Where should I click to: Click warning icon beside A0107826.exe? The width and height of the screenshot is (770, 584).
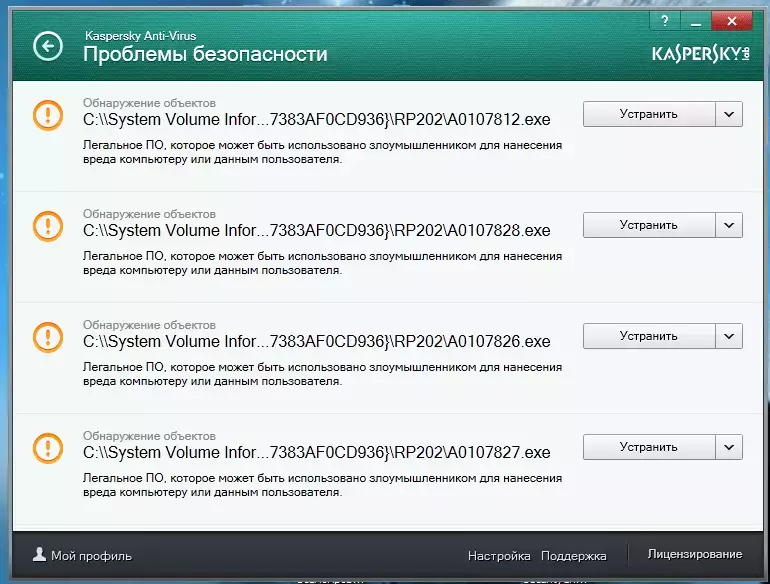[48, 337]
